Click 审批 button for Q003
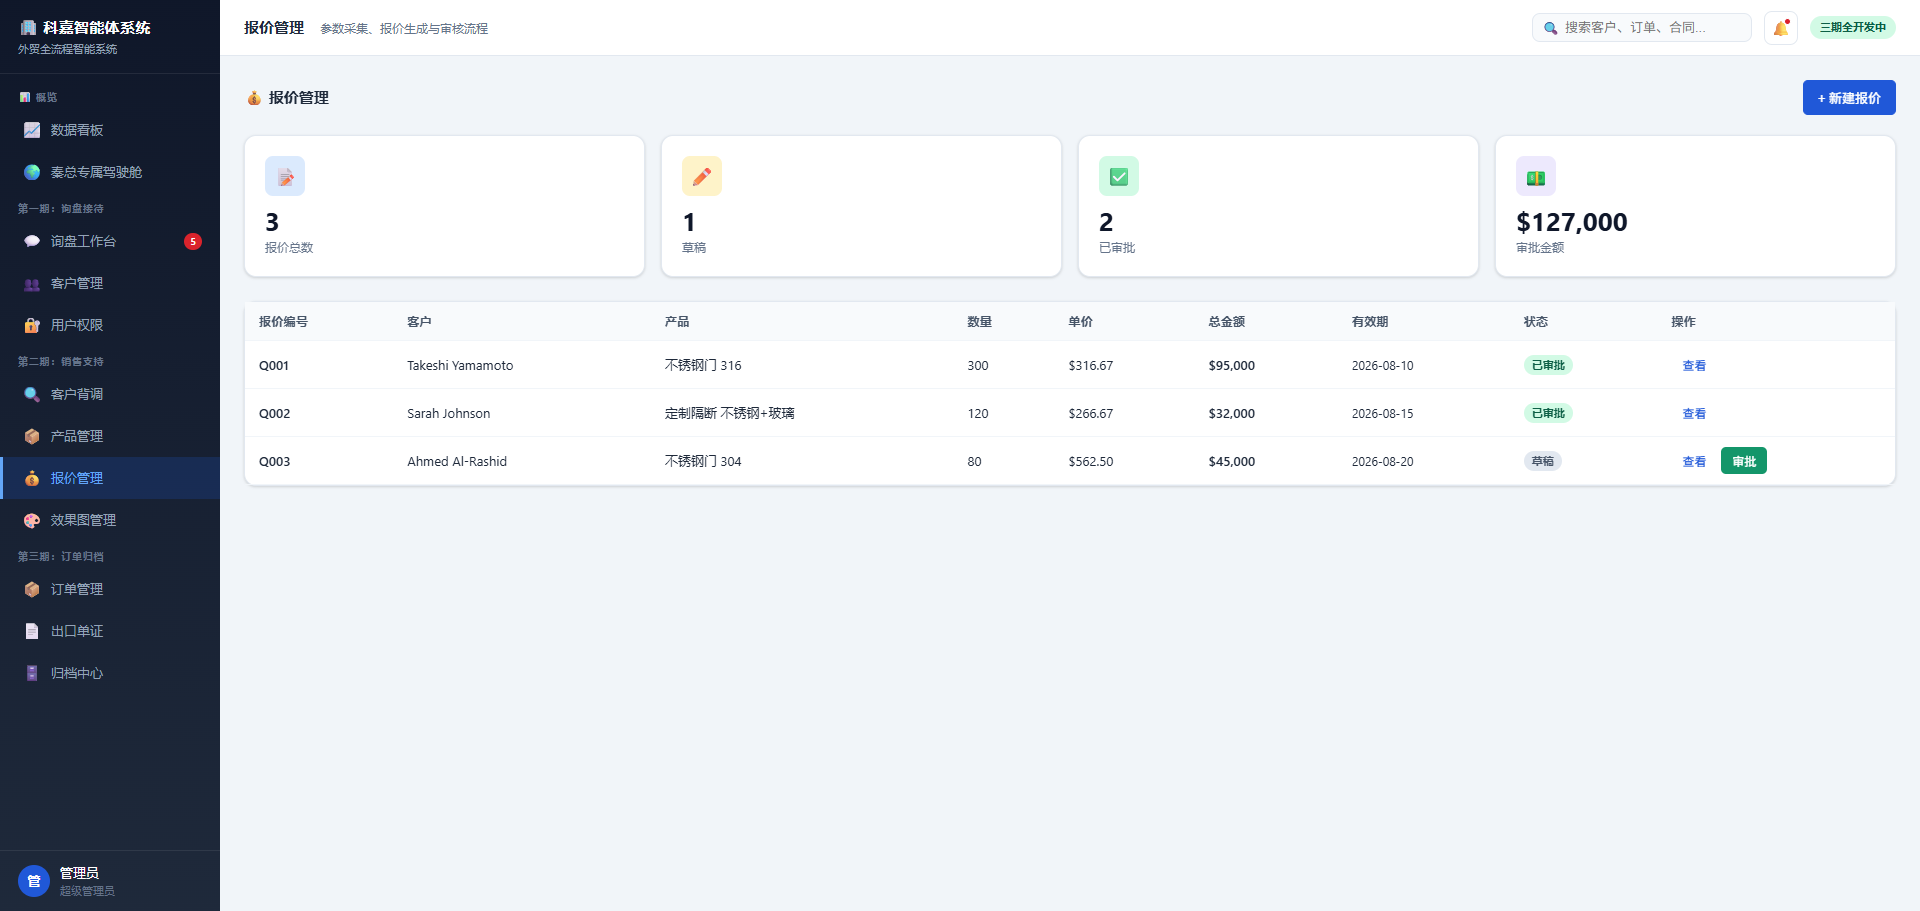The height and width of the screenshot is (911, 1920). [1744, 461]
